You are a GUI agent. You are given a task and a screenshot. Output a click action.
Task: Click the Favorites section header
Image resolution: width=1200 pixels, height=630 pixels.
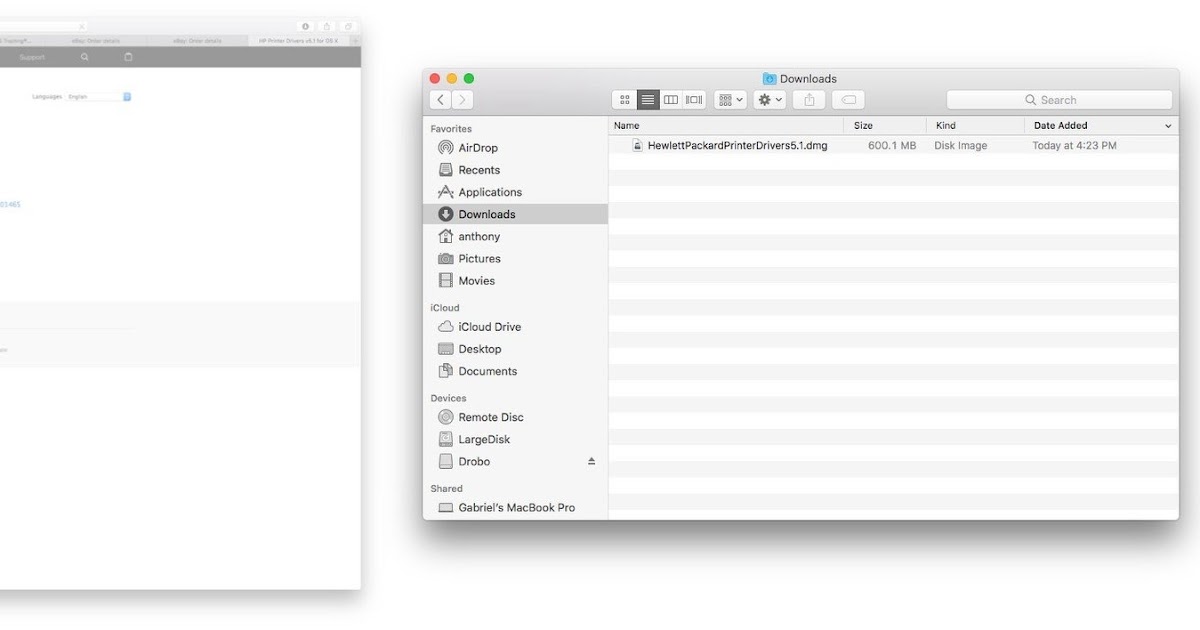click(451, 129)
